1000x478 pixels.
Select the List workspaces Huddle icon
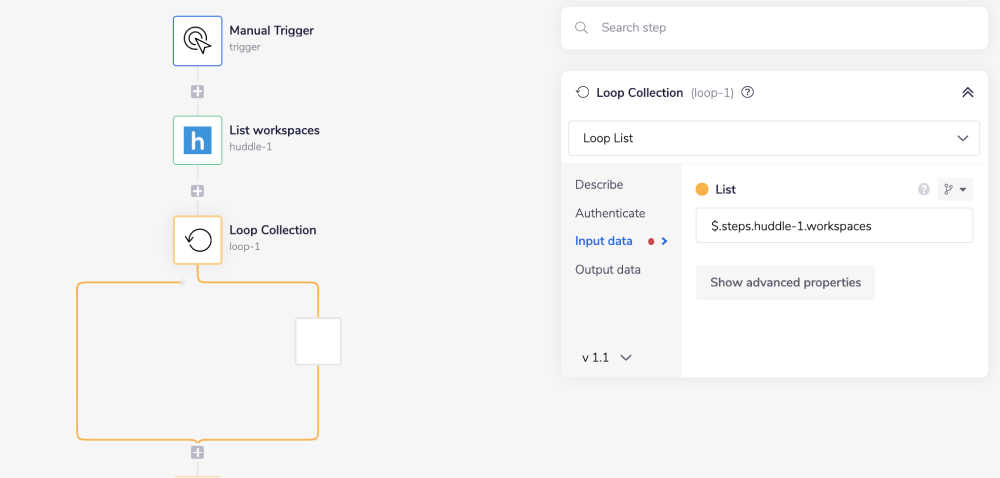[197, 140]
